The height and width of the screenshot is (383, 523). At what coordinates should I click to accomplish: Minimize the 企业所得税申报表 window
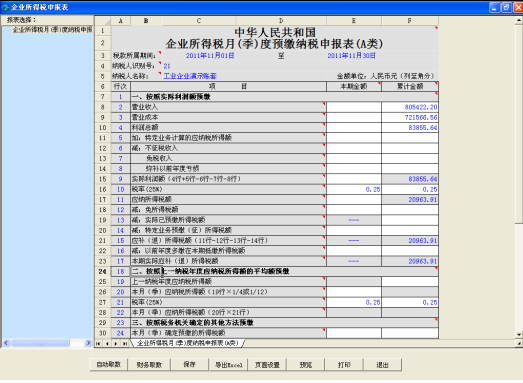point(495,7)
